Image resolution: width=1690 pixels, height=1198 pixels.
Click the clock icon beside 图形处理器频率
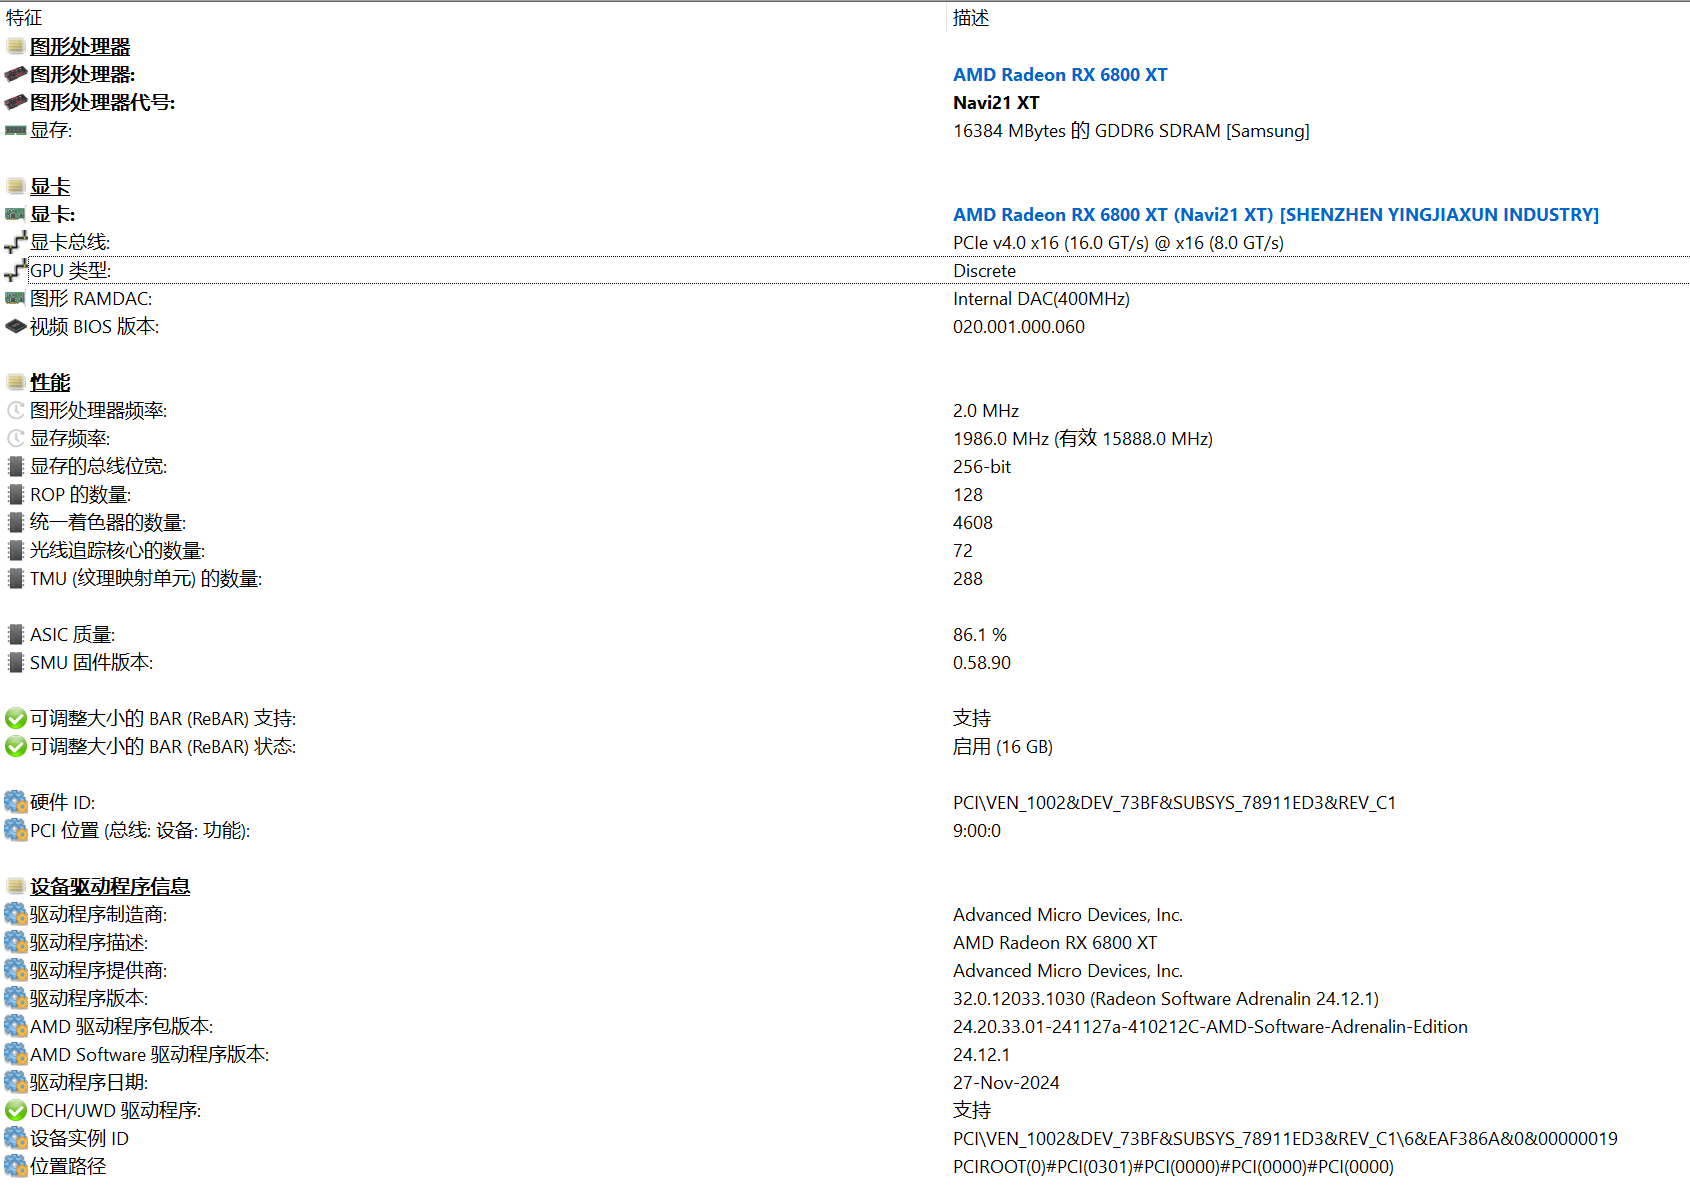(15, 411)
